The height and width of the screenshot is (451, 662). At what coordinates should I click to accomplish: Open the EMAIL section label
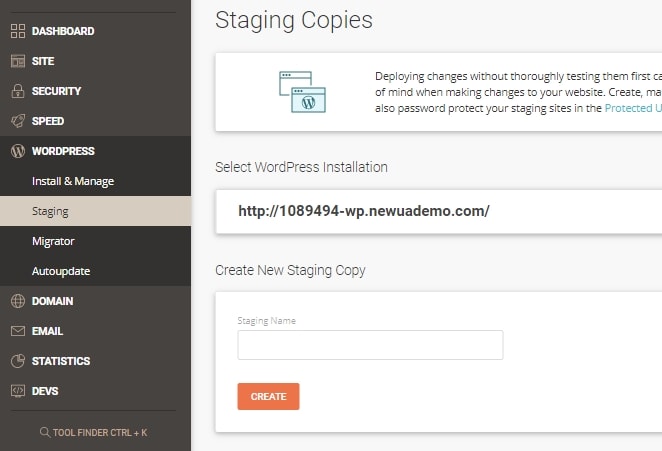coord(47,331)
